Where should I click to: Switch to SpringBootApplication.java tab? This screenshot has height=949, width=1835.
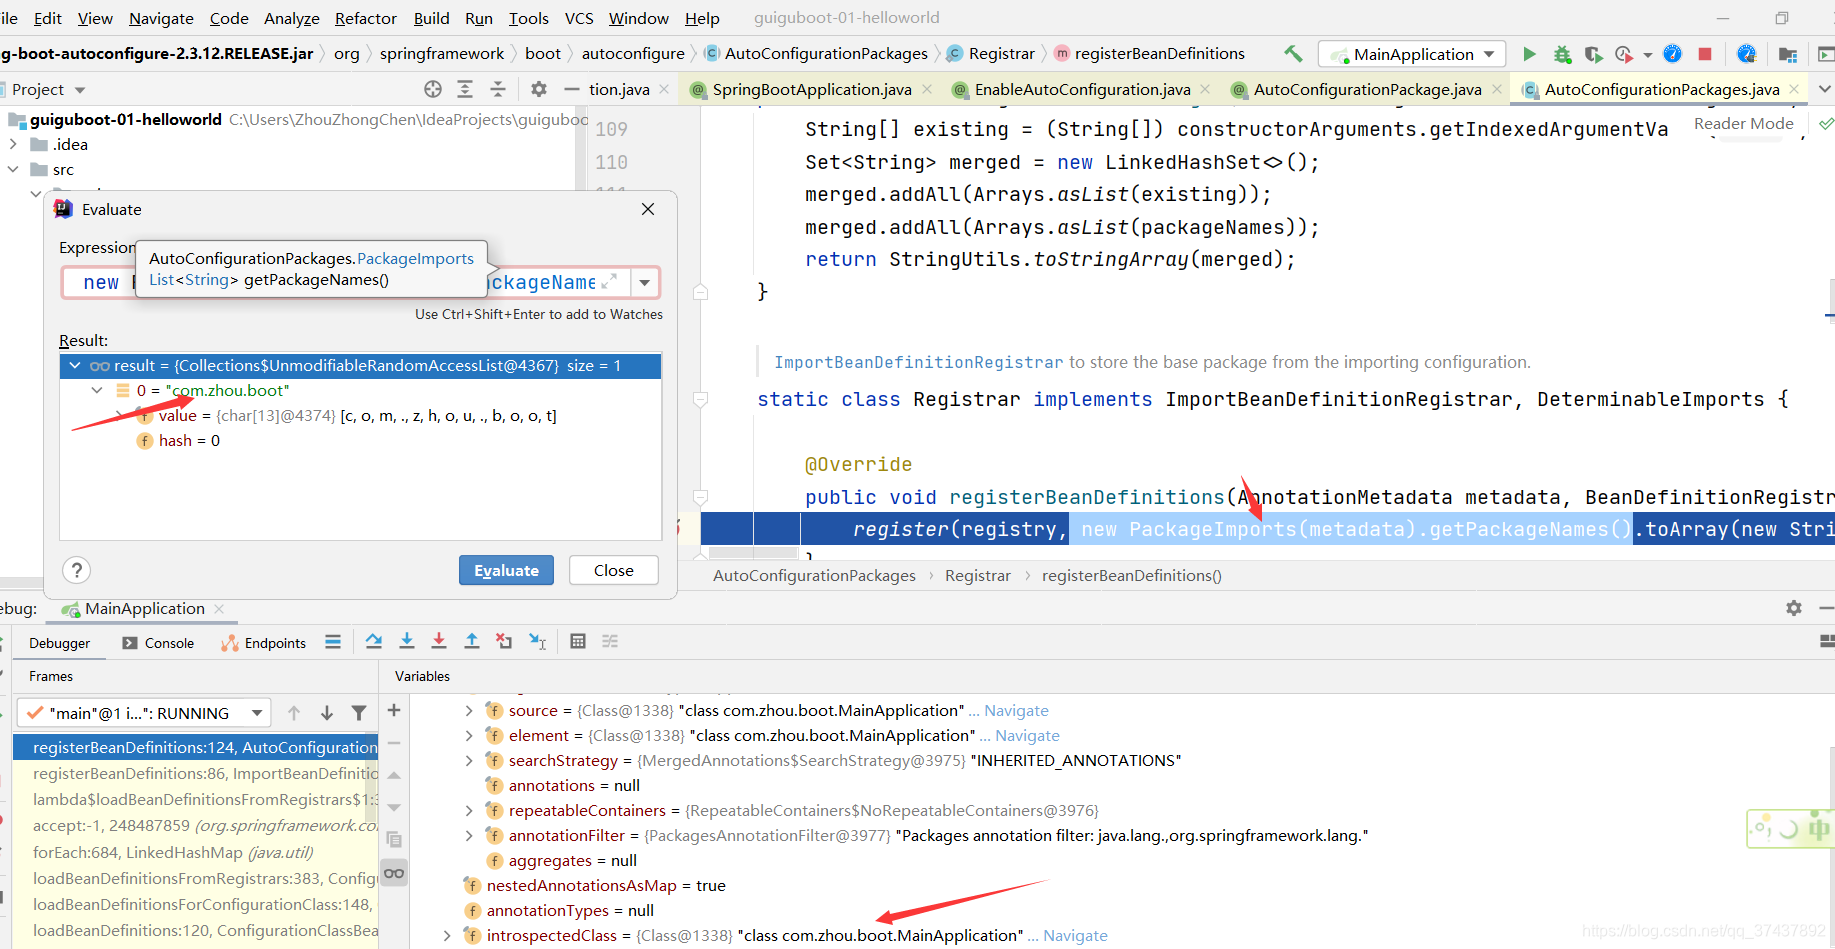[811, 89]
